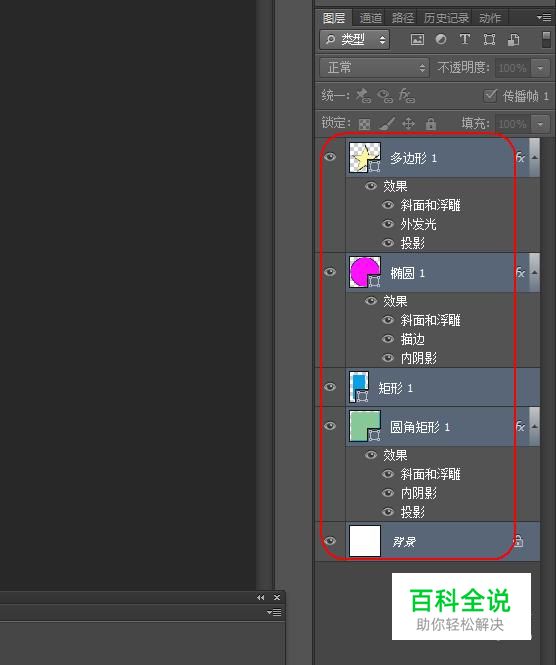Screen dimensions: 556x665
Task: Click lock icon on 背景 layer
Action: (x=518, y=541)
